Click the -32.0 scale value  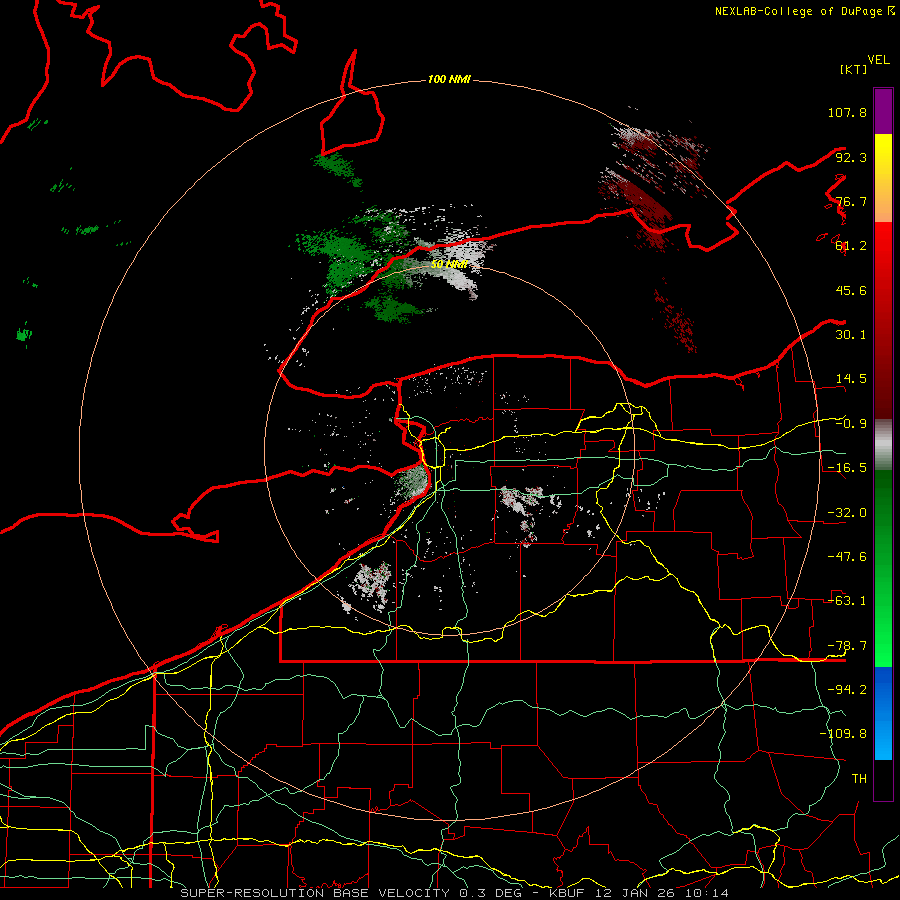coord(847,513)
